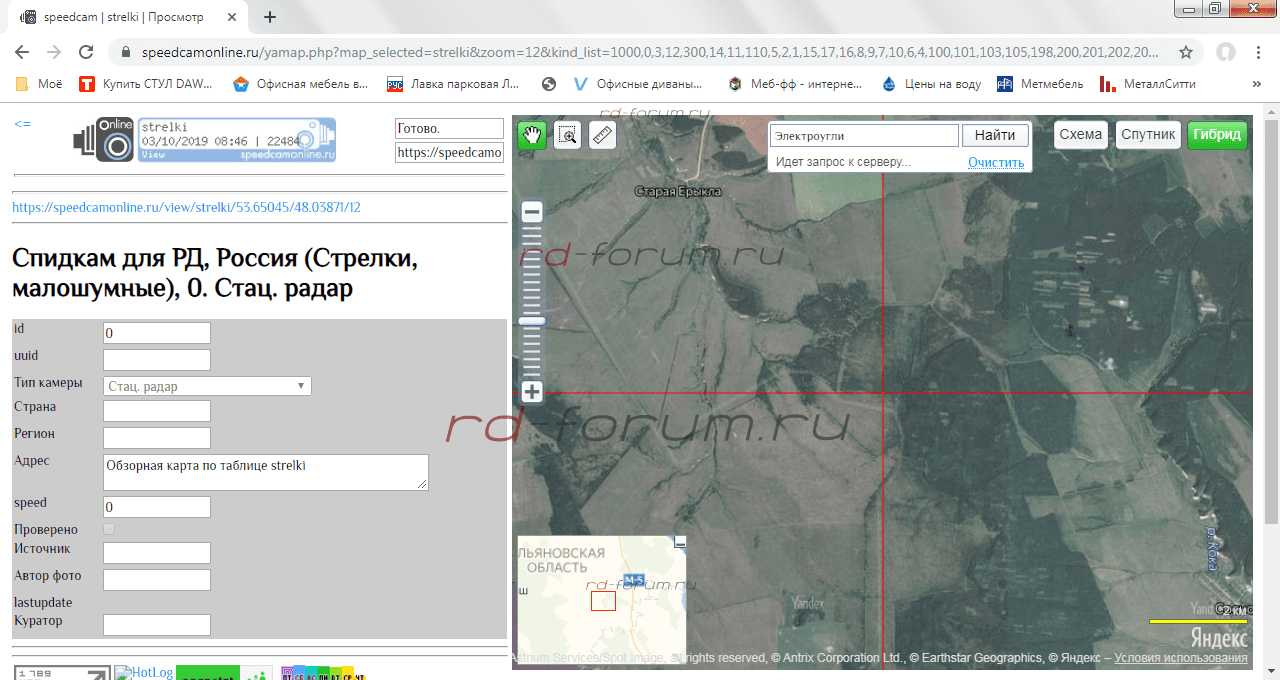Click the strelki banner with date 03/10/2019
Viewport: 1280px width, 680px height.
point(237,140)
